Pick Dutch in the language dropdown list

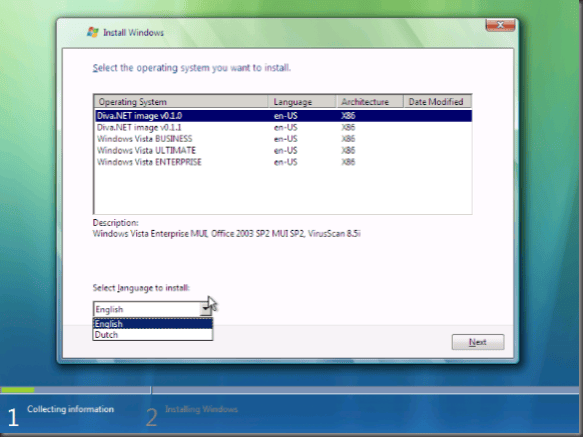pos(153,335)
